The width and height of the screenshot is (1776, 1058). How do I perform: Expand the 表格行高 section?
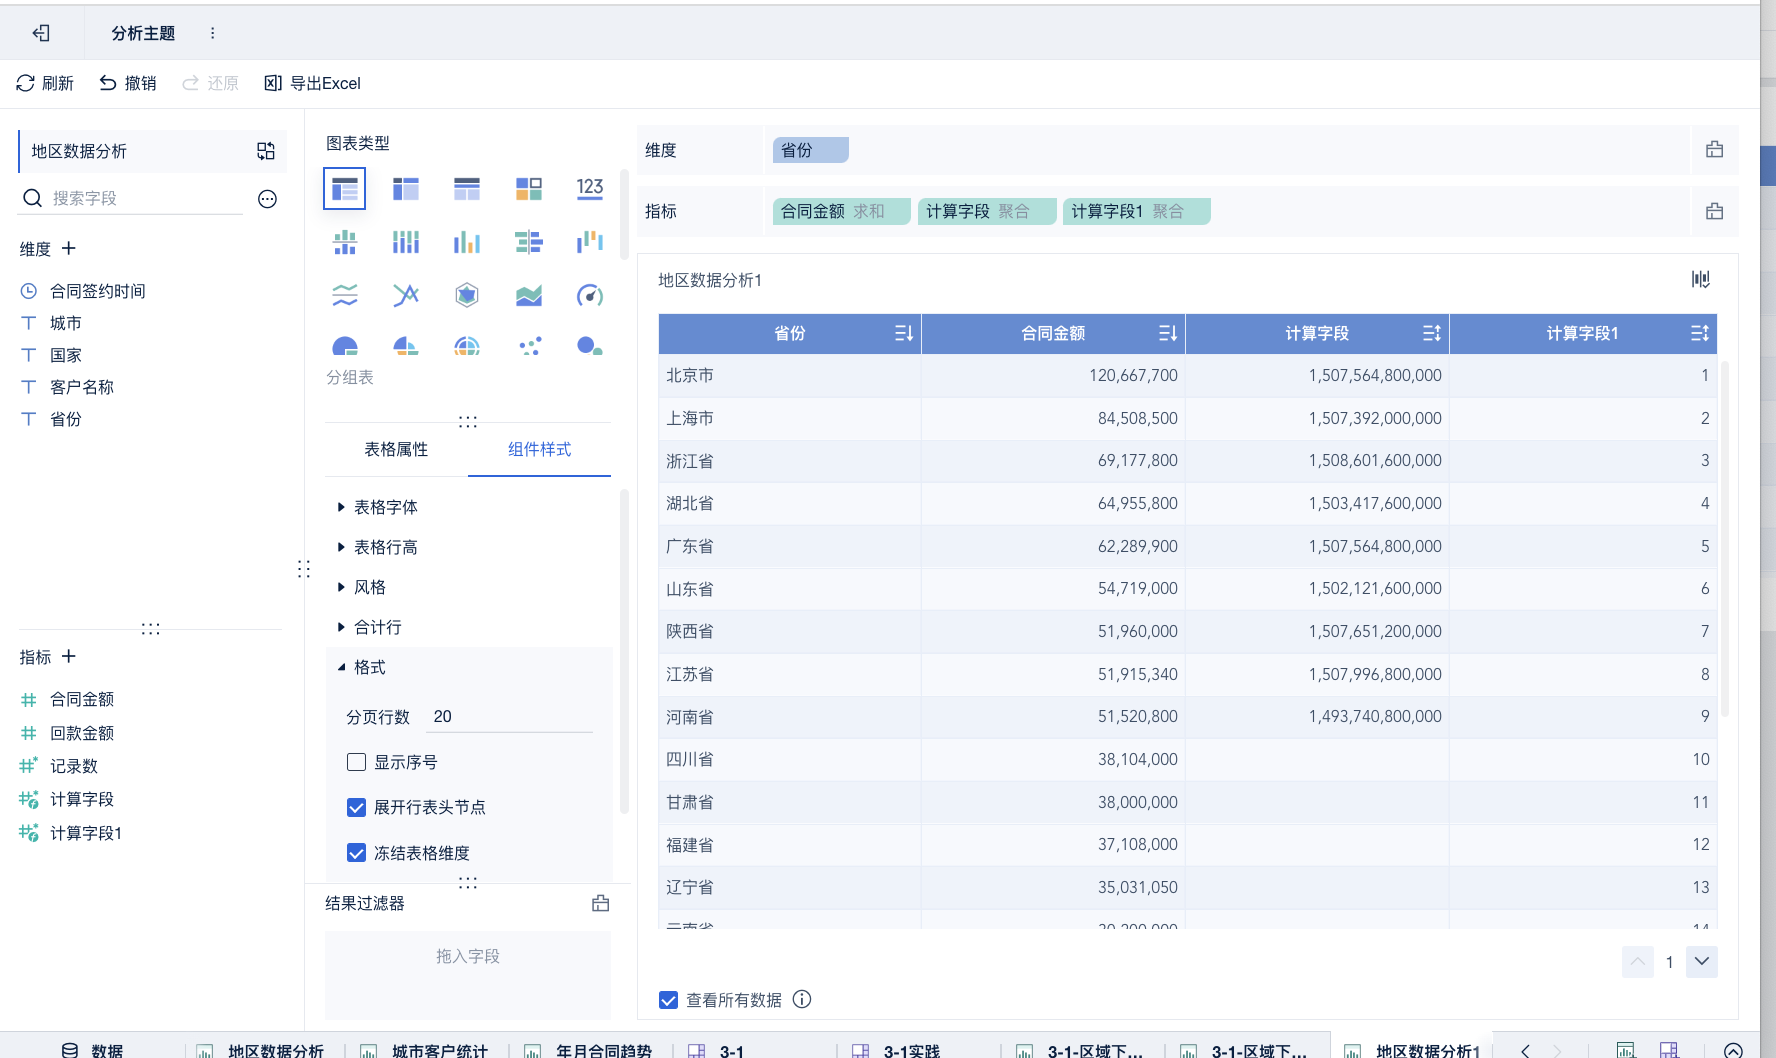(x=378, y=547)
